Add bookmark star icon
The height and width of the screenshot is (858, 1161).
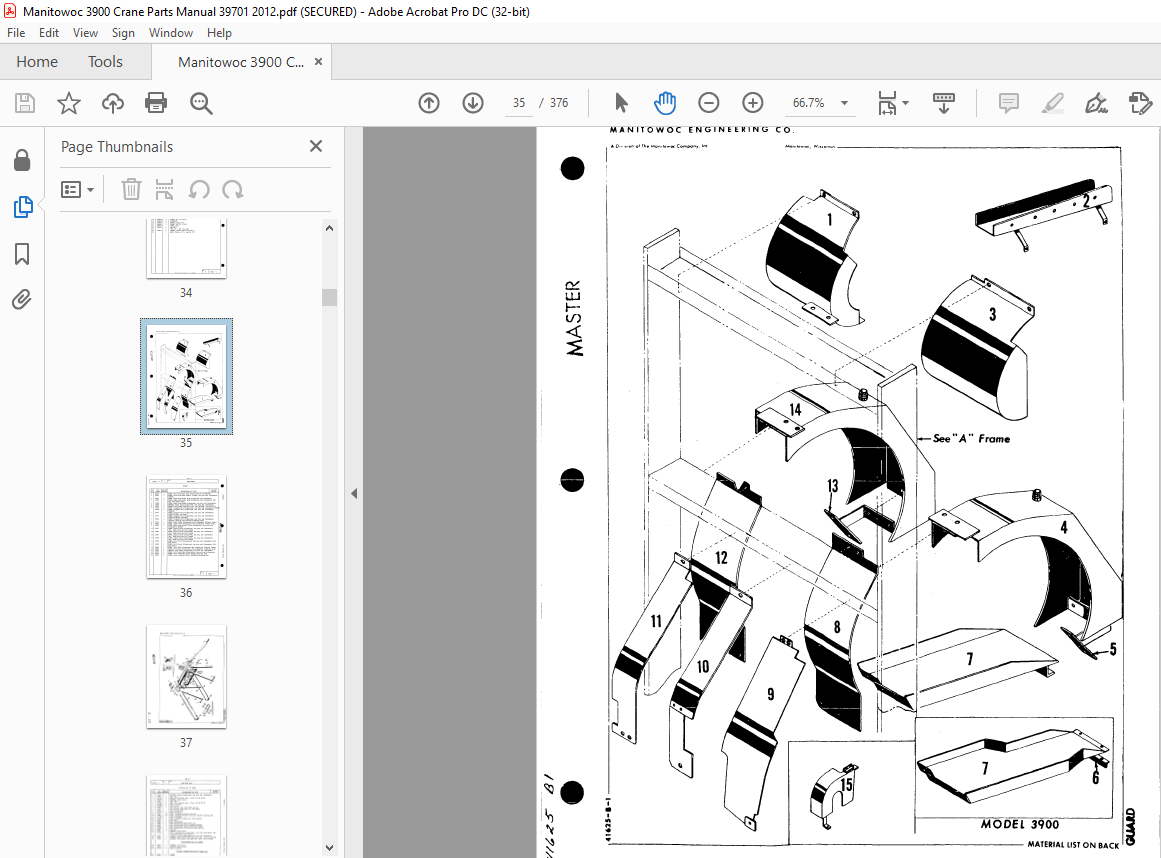[x=69, y=103]
